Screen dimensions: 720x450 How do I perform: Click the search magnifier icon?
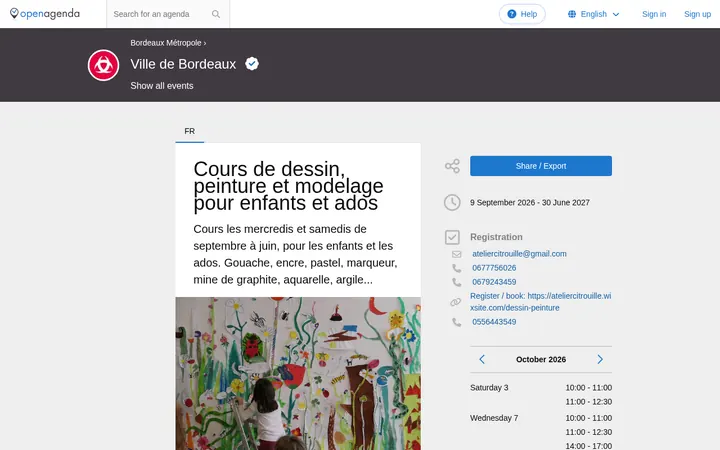(x=216, y=14)
